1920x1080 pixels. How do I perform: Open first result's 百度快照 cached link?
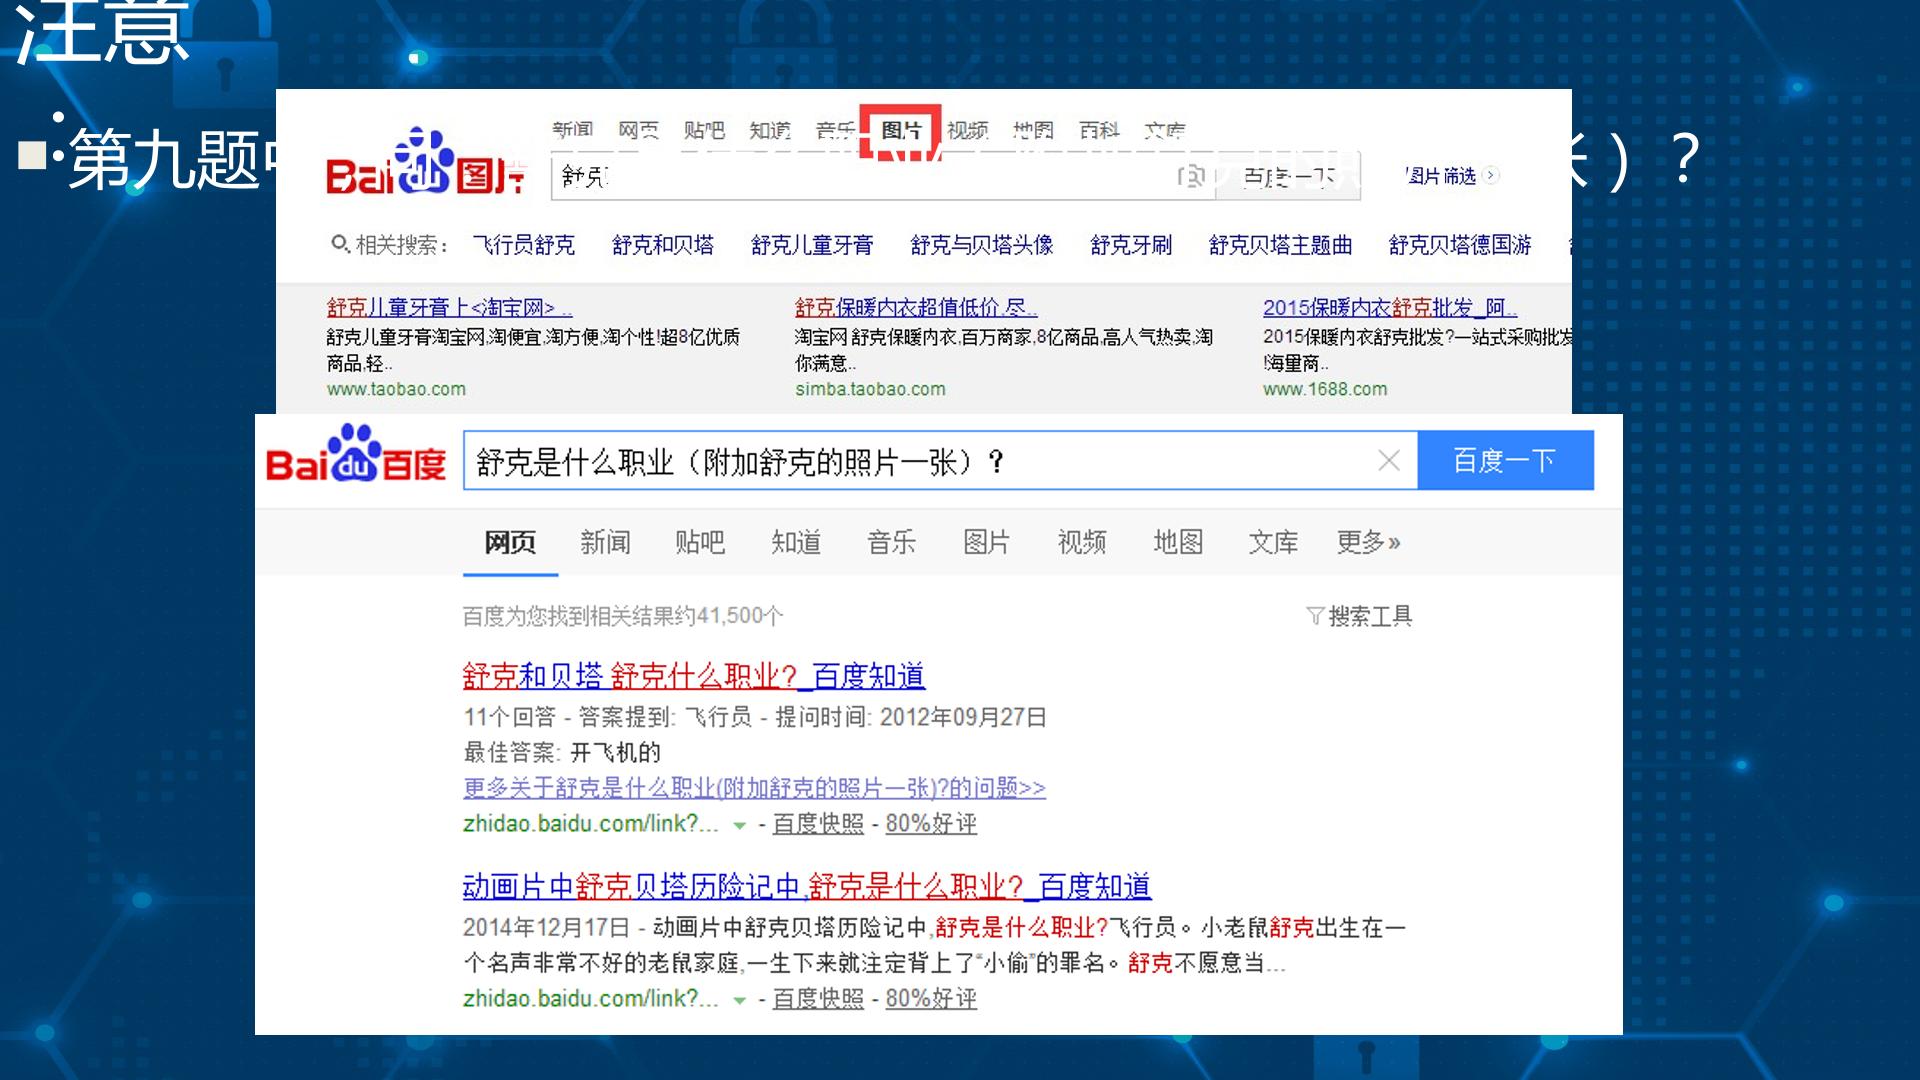point(818,824)
